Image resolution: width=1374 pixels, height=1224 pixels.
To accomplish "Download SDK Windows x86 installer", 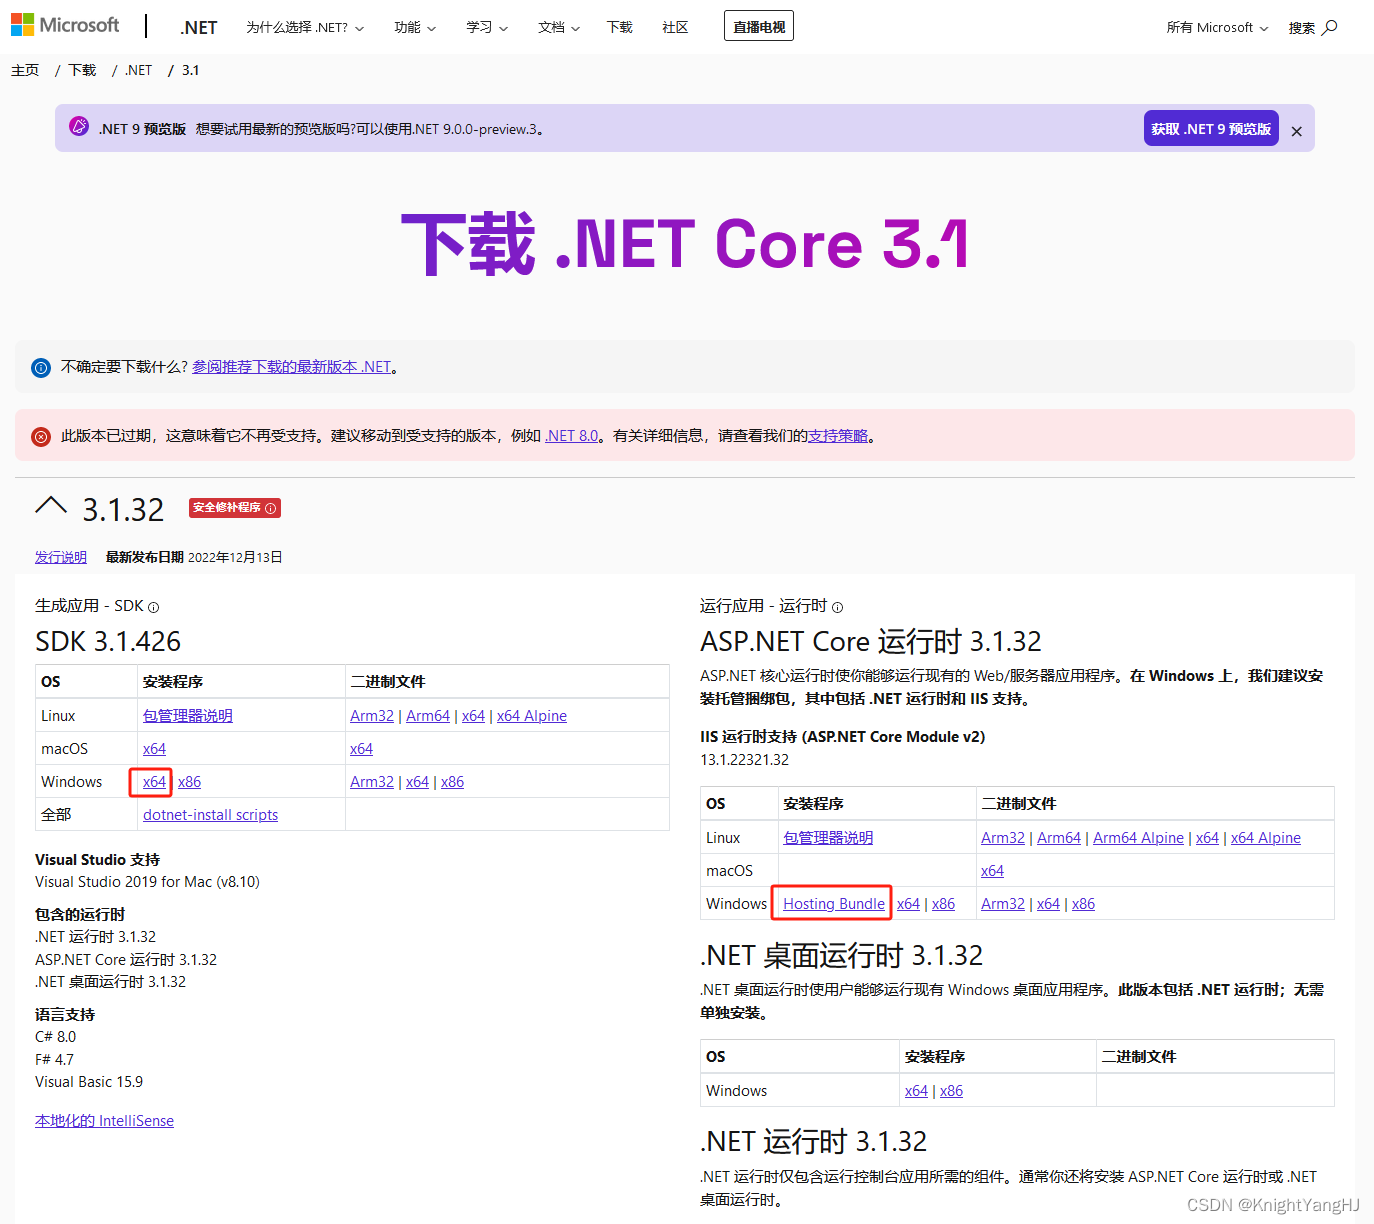I will (189, 782).
